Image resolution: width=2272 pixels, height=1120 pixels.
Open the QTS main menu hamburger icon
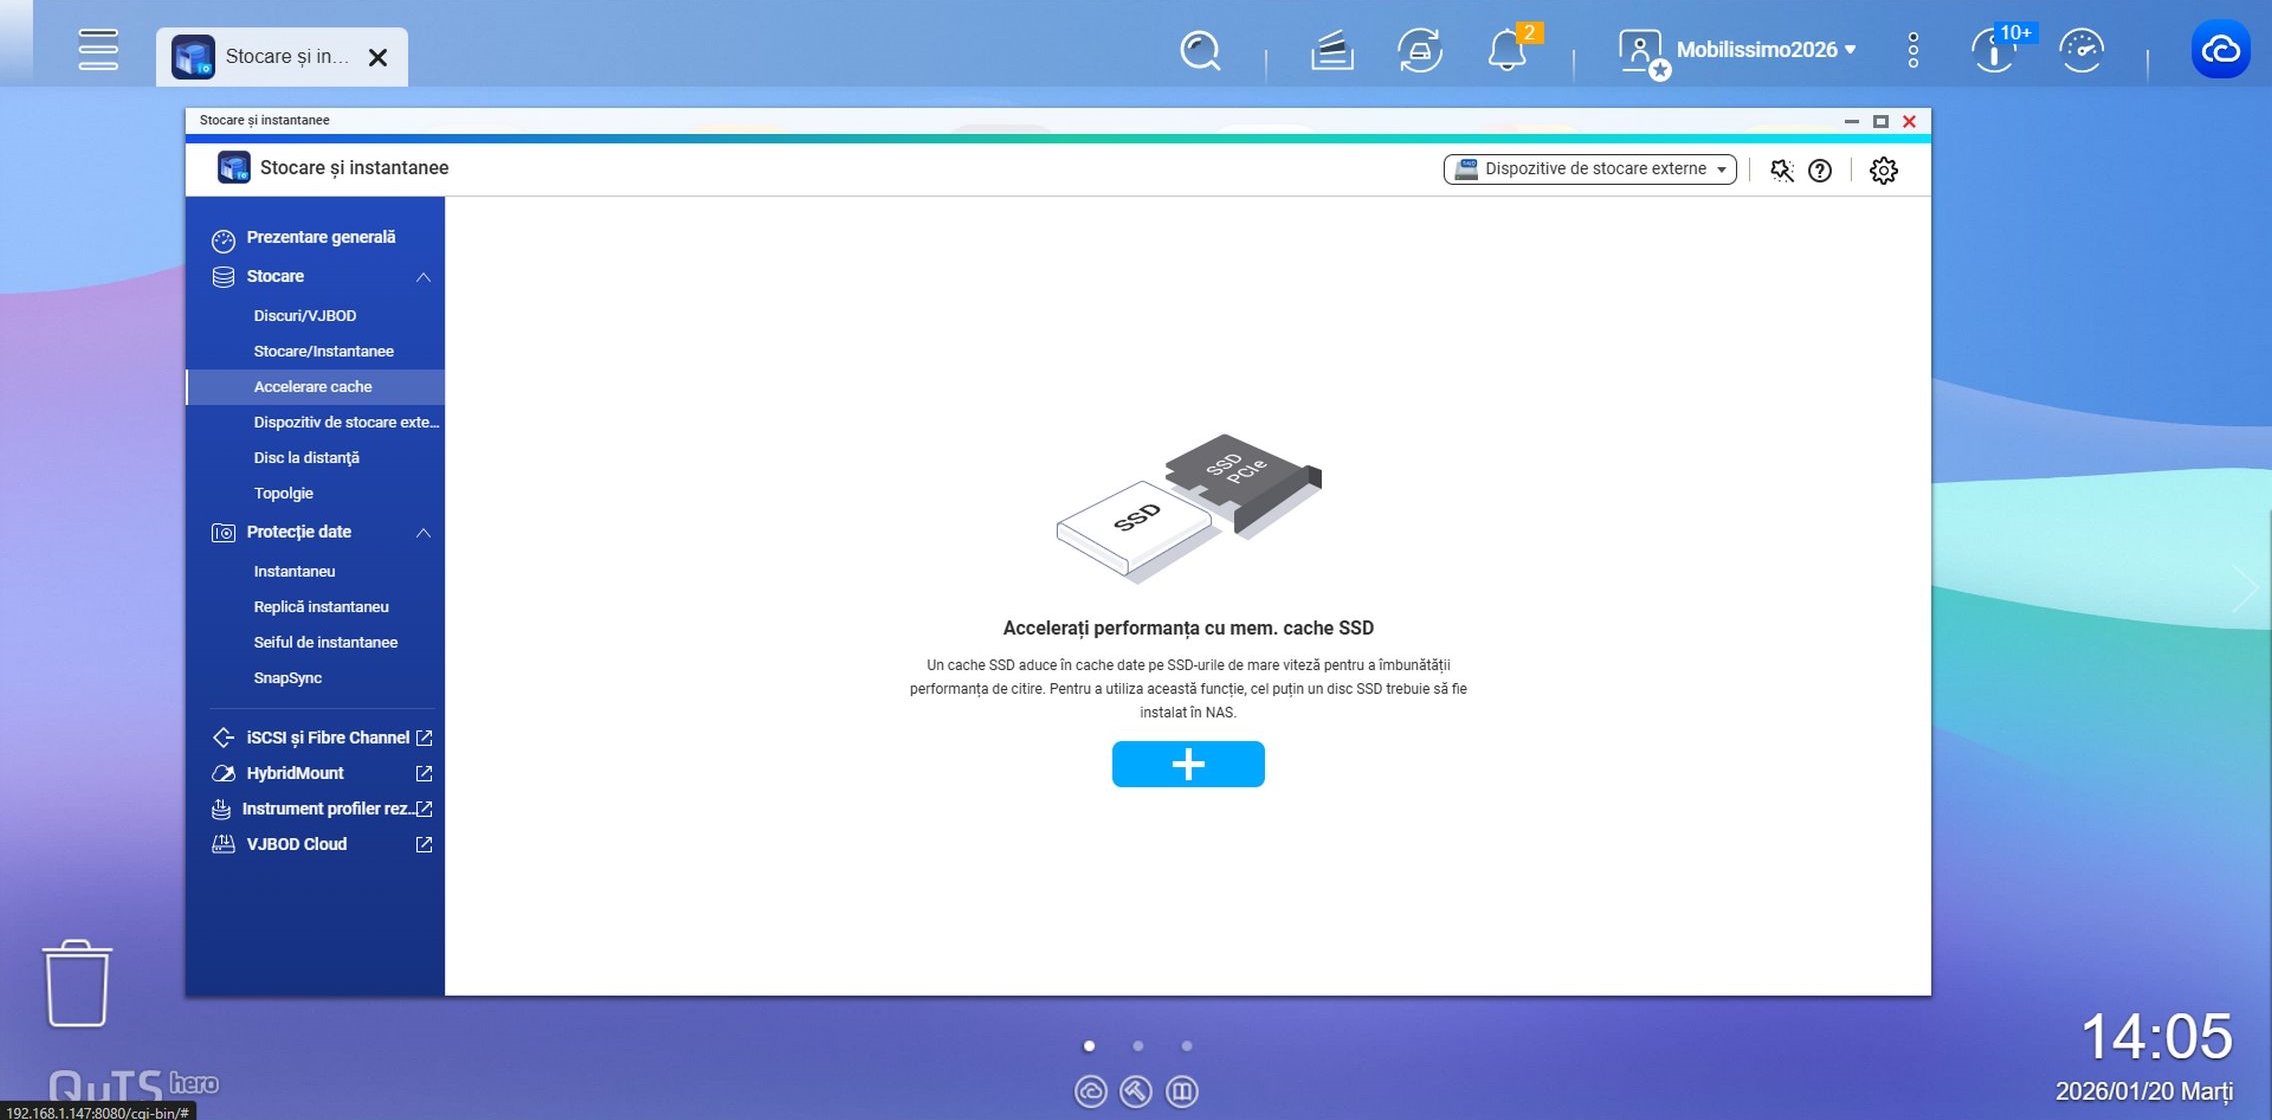(98, 50)
